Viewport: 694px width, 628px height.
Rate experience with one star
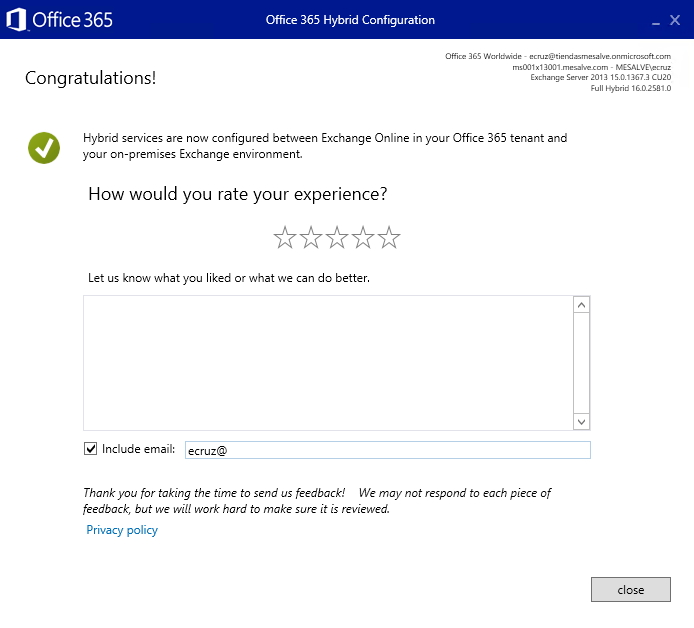[285, 238]
